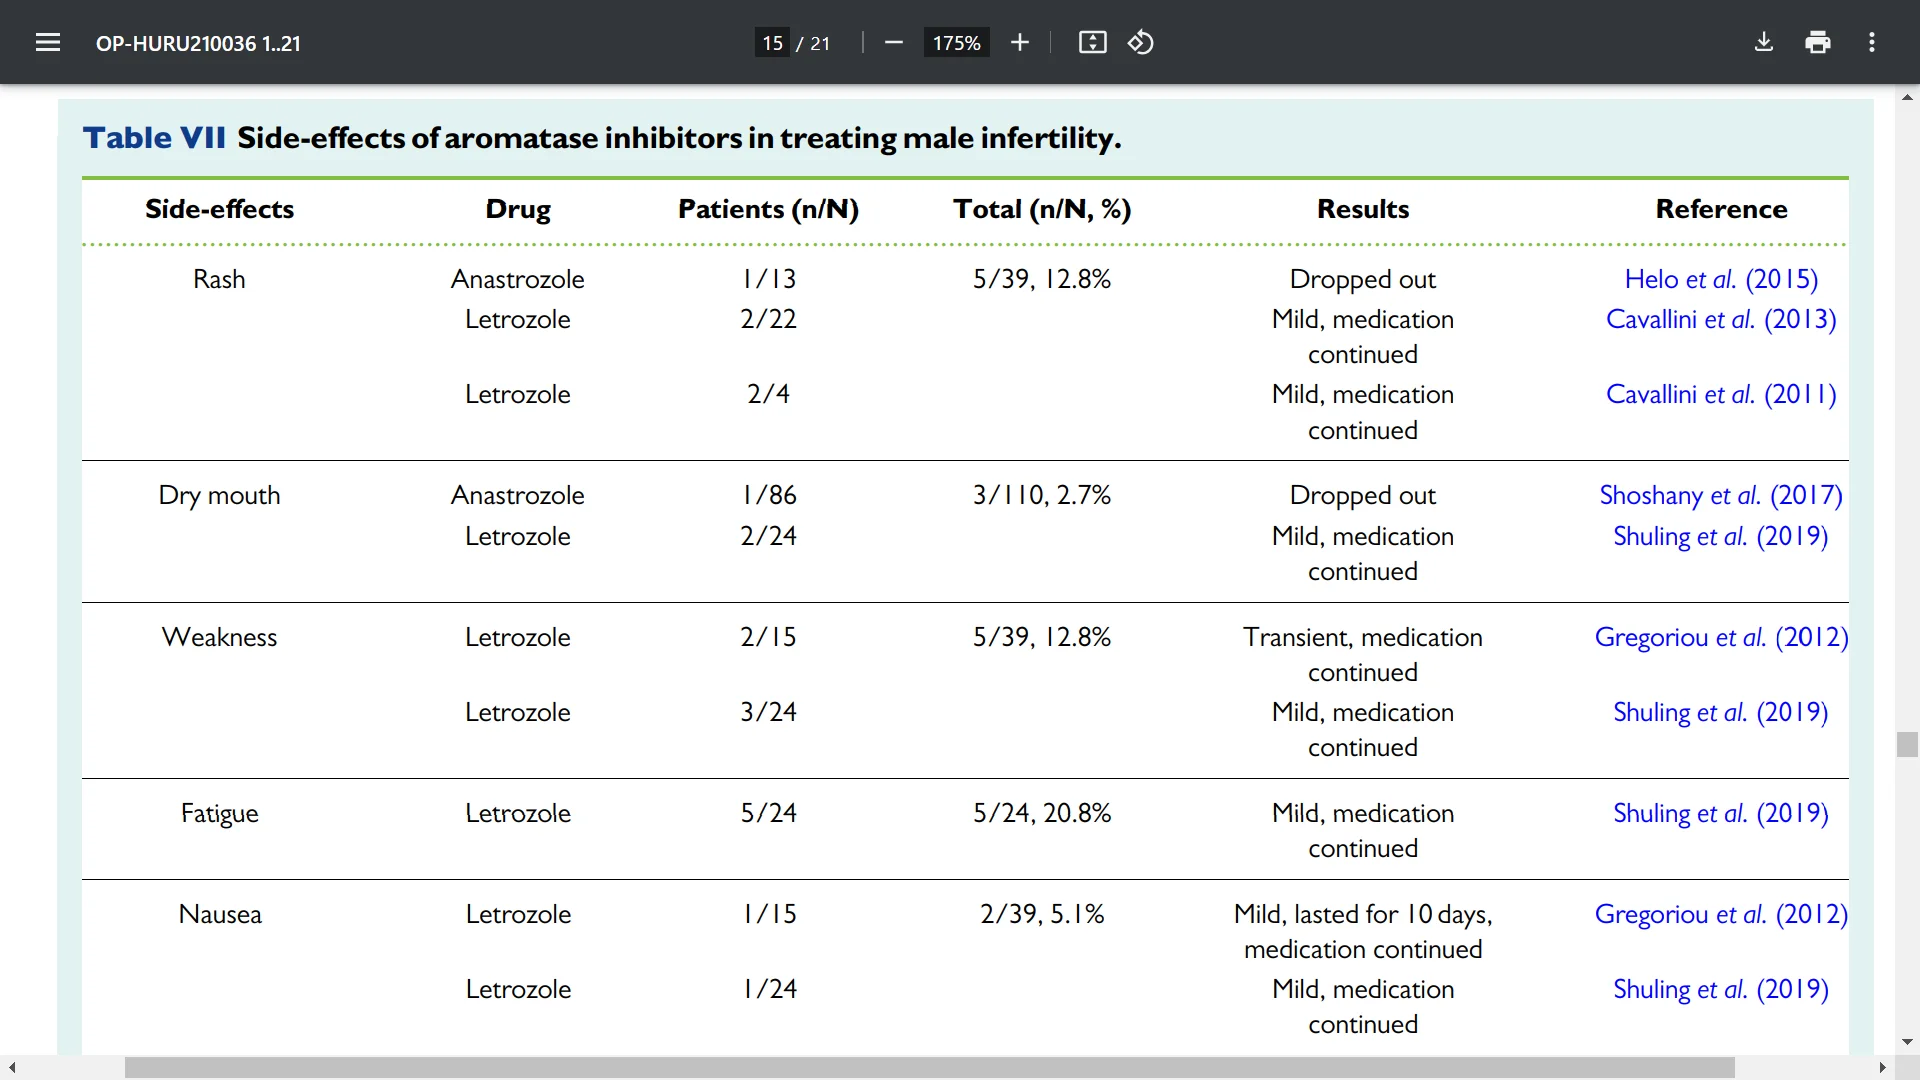This screenshot has height=1080, width=1920.
Task: Open Shuling (2019) link in Dry mouth row
Action: pyautogui.click(x=1720, y=536)
